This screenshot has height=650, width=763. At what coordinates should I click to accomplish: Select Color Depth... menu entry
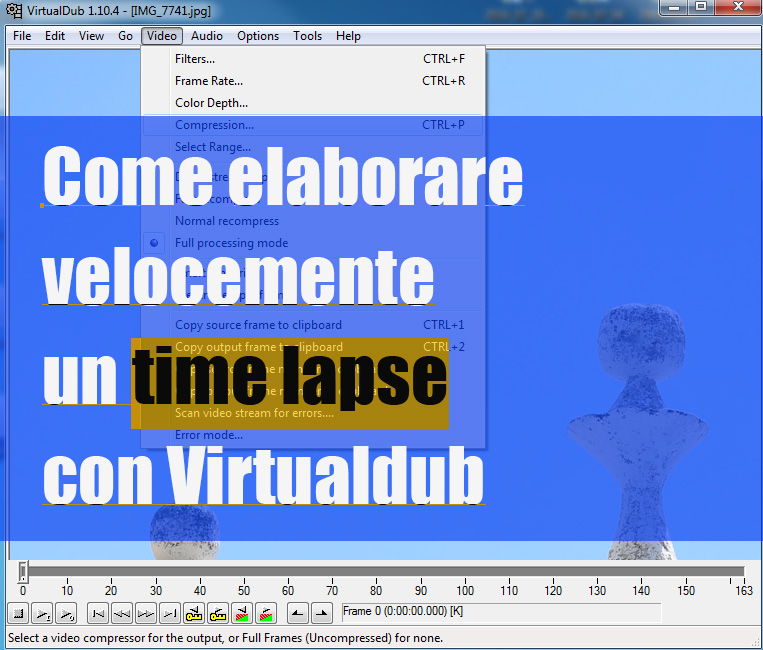tap(313, 103)
